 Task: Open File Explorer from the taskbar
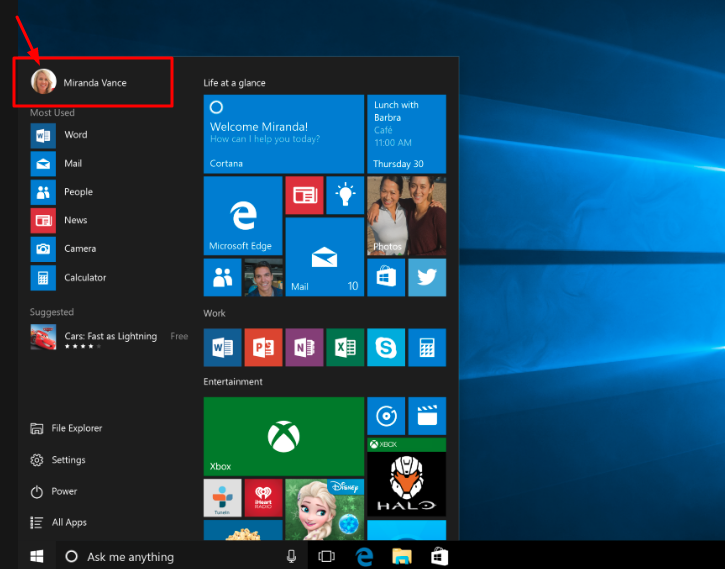(402, 556)
